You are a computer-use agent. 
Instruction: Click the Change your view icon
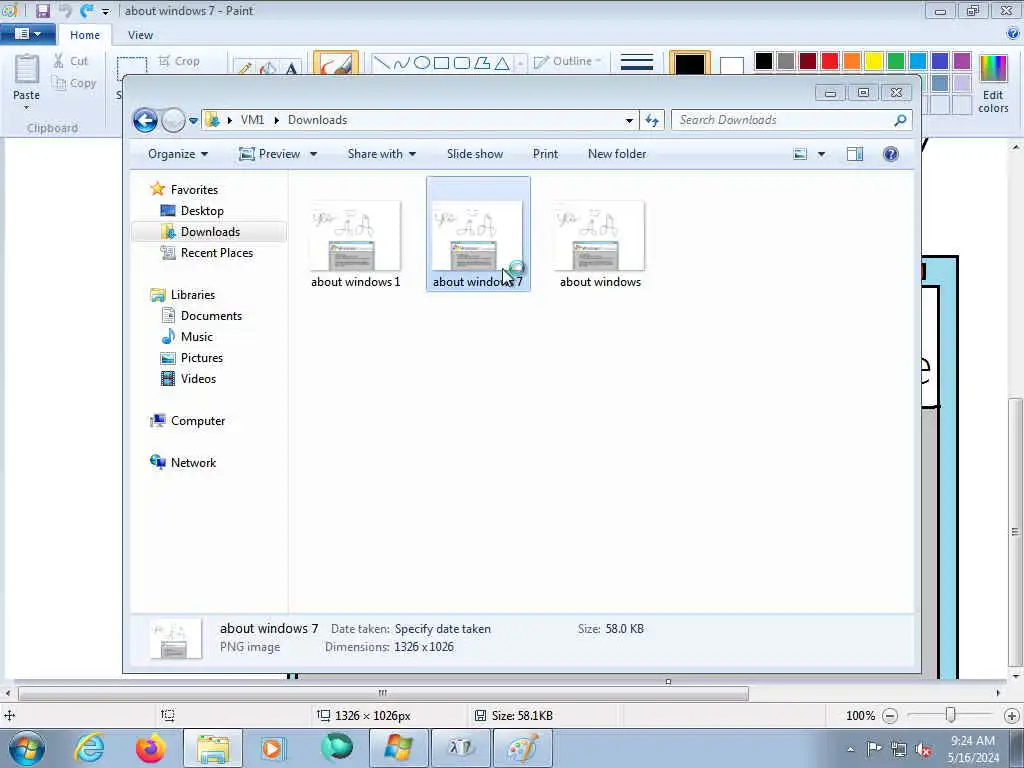(800, 154)
